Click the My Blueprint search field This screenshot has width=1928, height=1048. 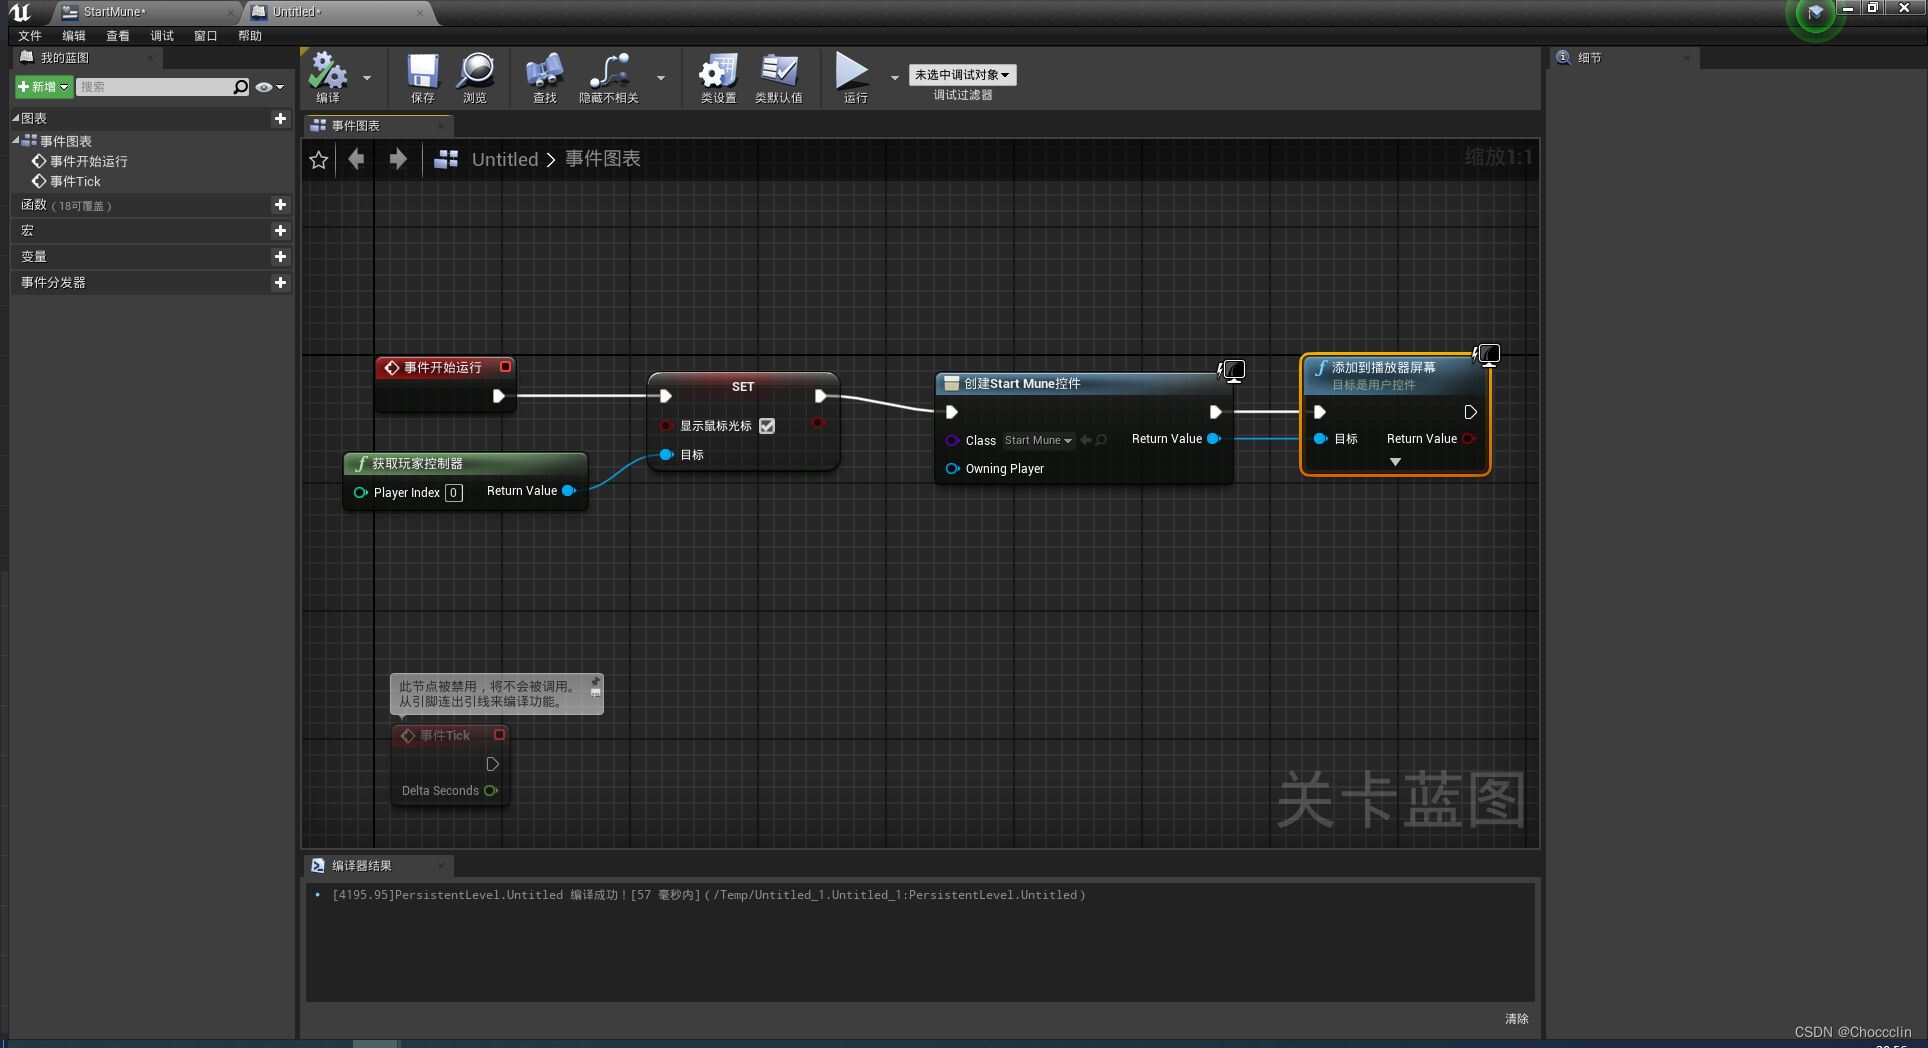(x=154, y=87)
